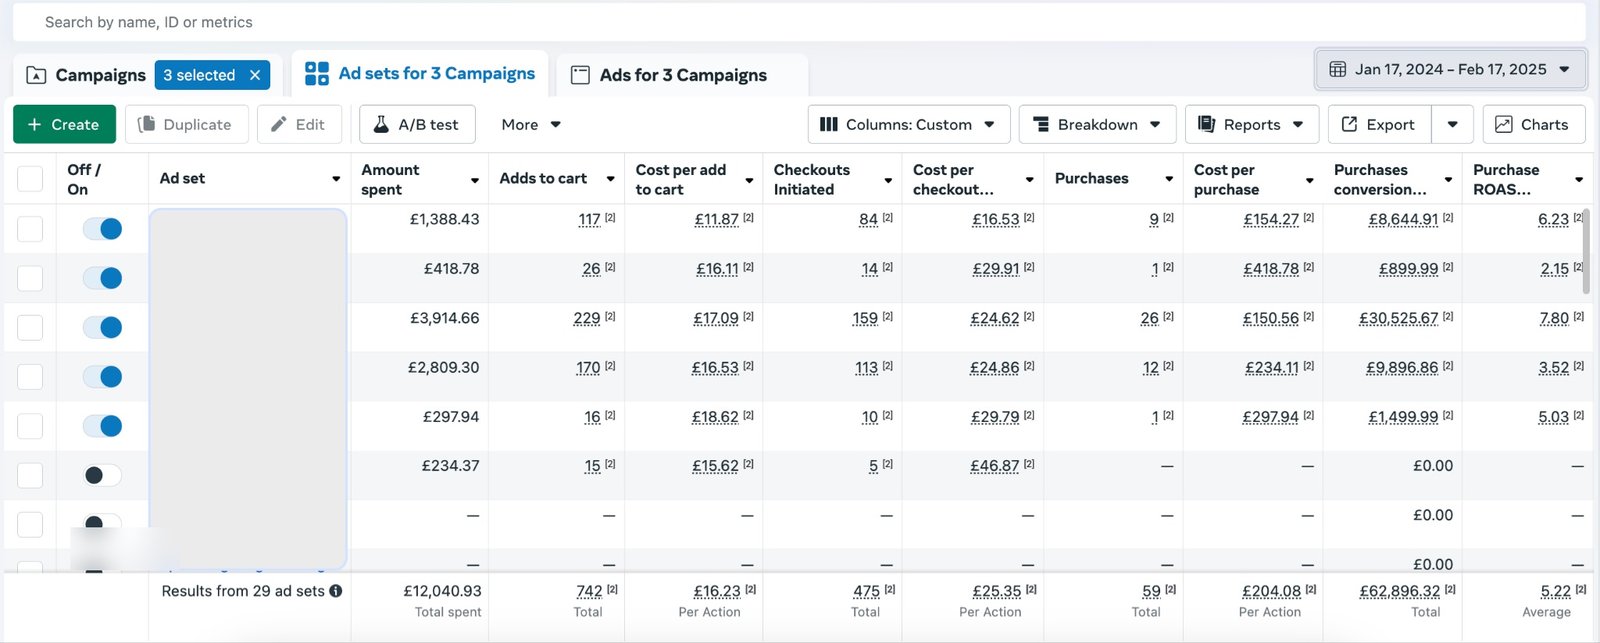Click the Columns bars icon
1600x643 pixels.
click(x=828, y=124)
